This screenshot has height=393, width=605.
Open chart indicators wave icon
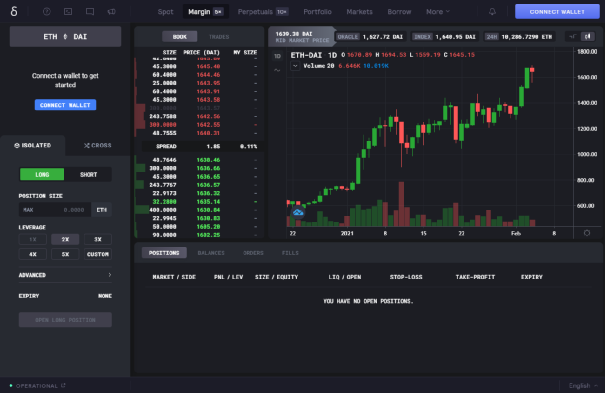click(x=277, y=70)
